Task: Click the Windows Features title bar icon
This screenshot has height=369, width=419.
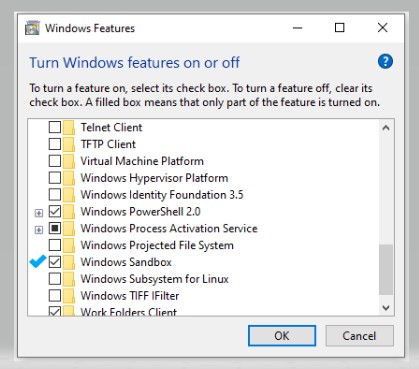Action: (32, 28)
